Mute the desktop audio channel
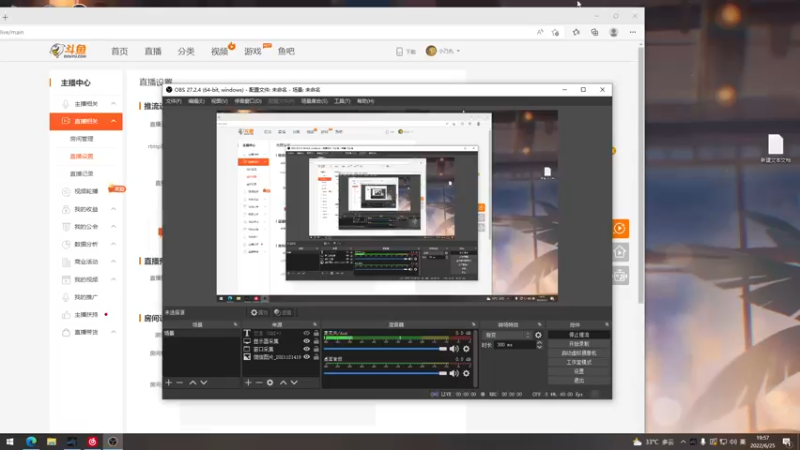This screenshot has height=450, width=800. coord(454,373)
